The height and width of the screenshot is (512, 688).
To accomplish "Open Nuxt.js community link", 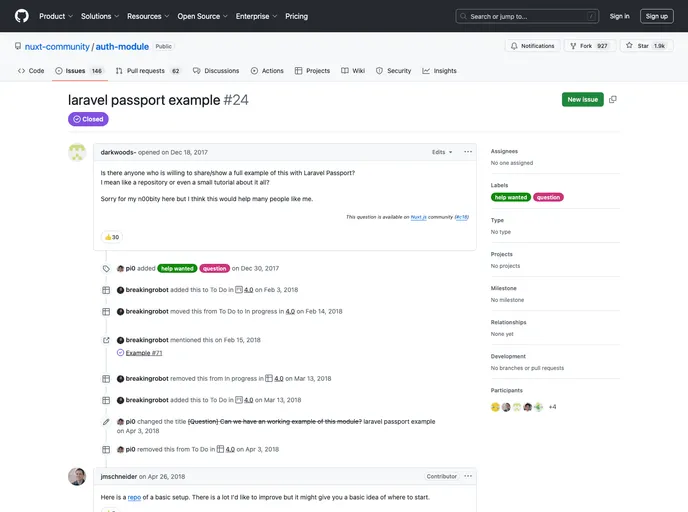I will point(419,217).
